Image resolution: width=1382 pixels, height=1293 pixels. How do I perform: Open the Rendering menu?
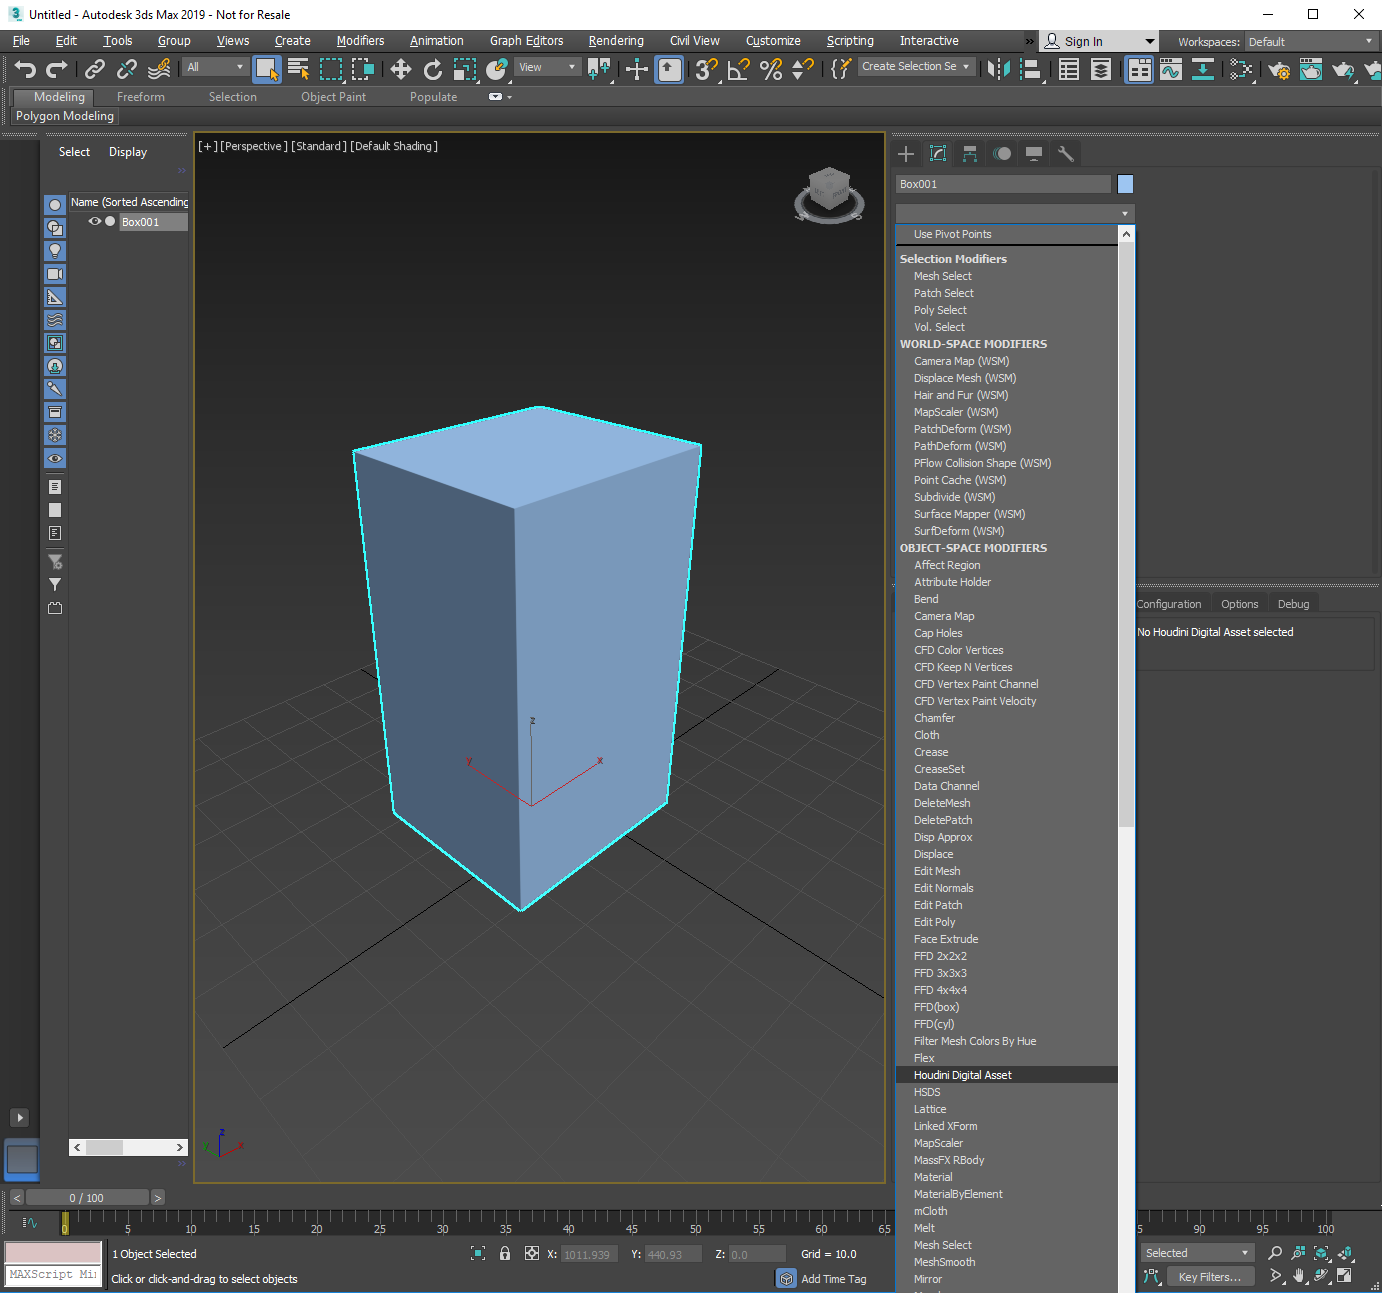[x=615, y=41]
